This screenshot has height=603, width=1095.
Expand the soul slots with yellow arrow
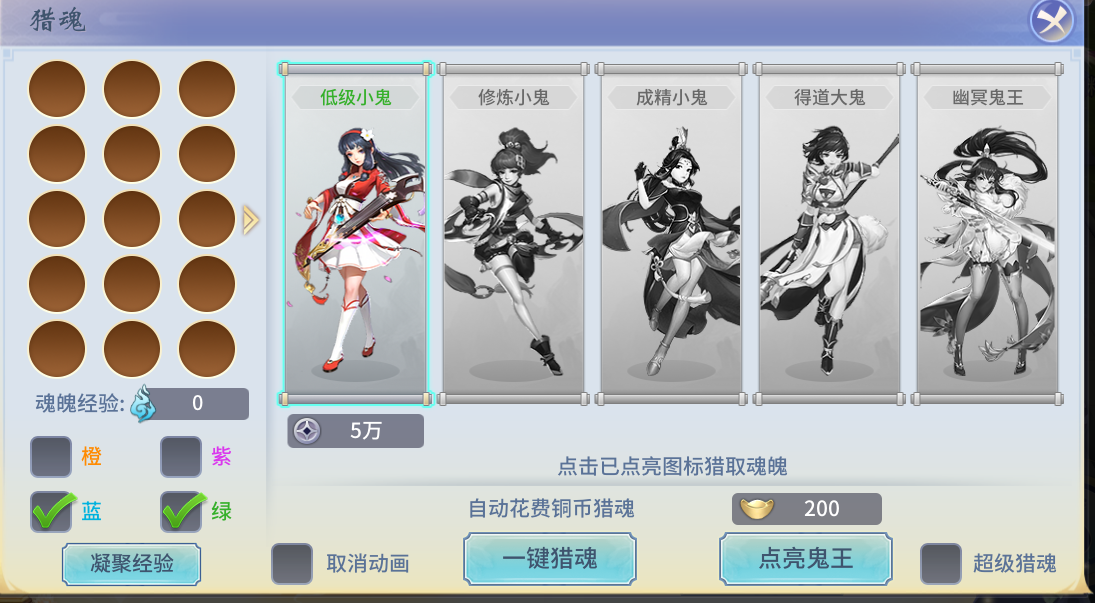coord(251,219)
